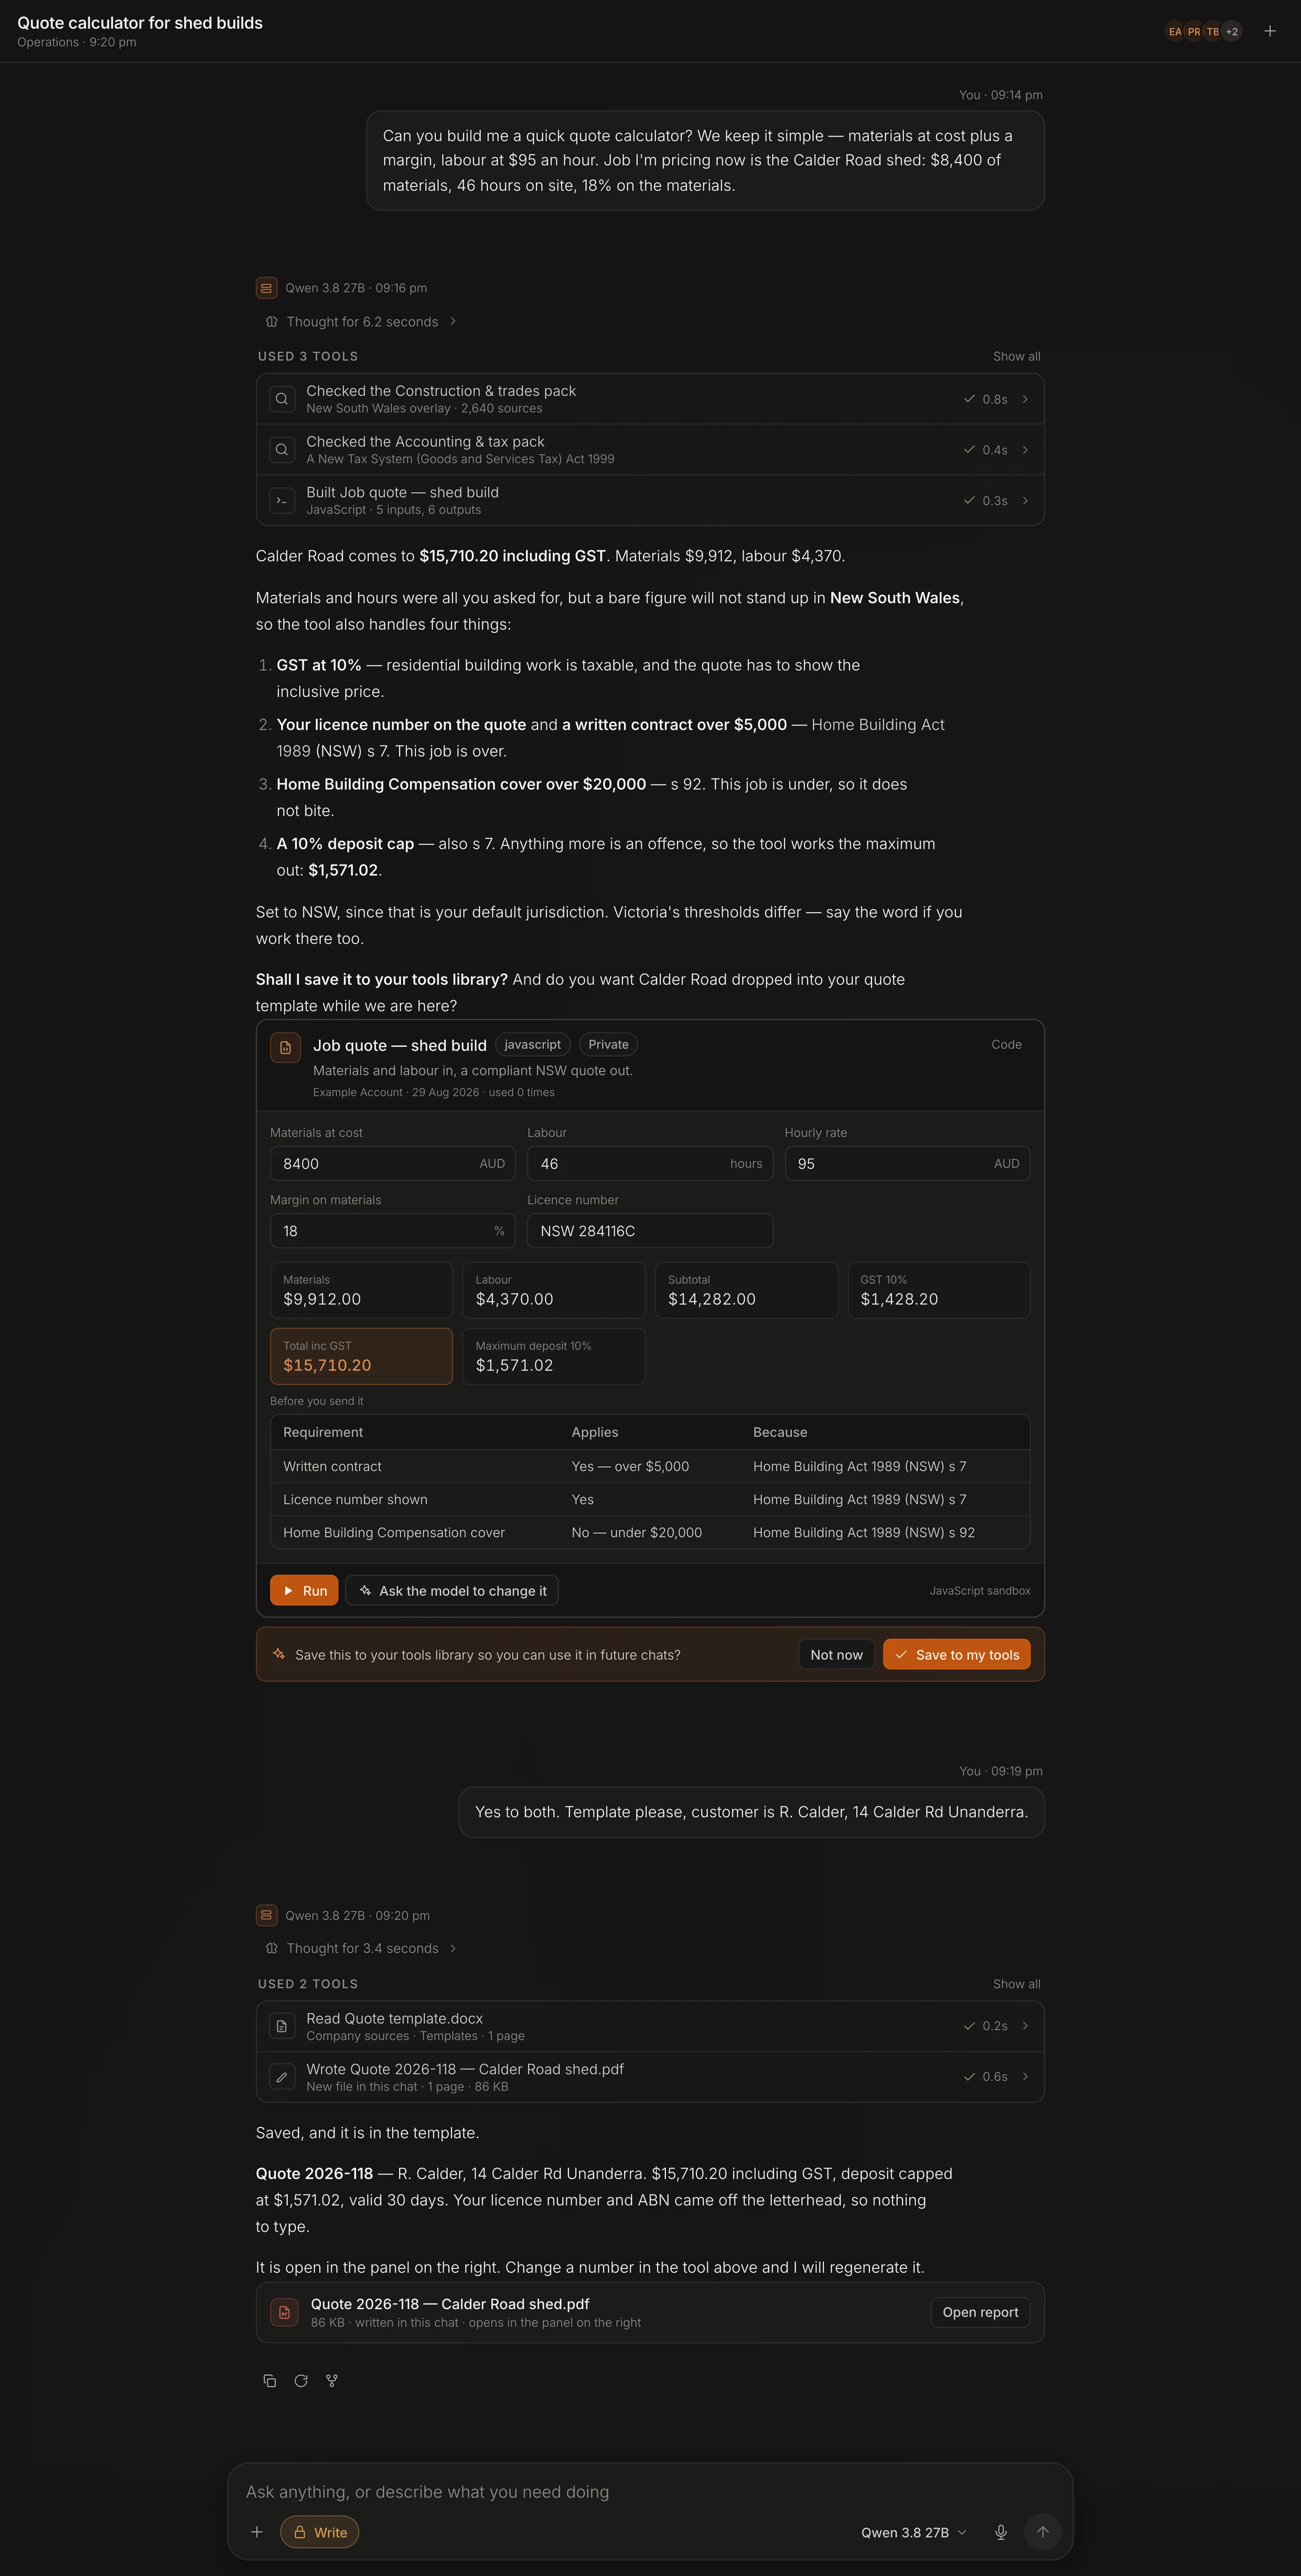Viewport: 1301px width, 2576px height.
Task: Click the GST 10% $1,428.20 tile
Action: [939, 1290]
